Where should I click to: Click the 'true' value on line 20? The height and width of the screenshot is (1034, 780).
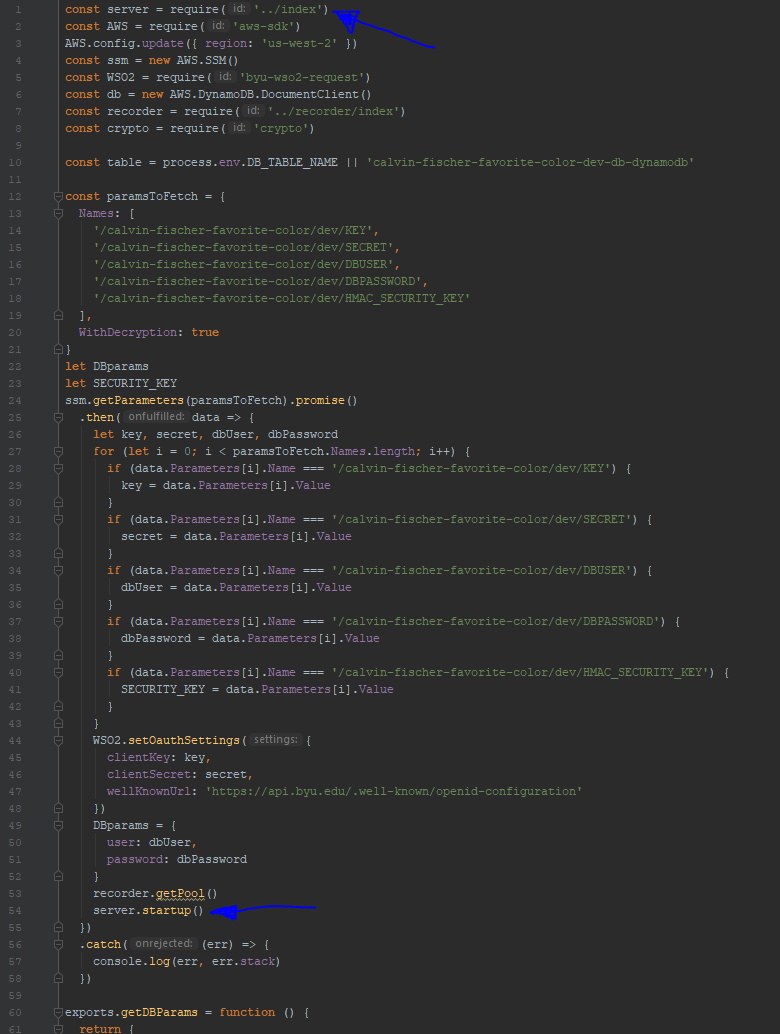(x=205, y=333)
